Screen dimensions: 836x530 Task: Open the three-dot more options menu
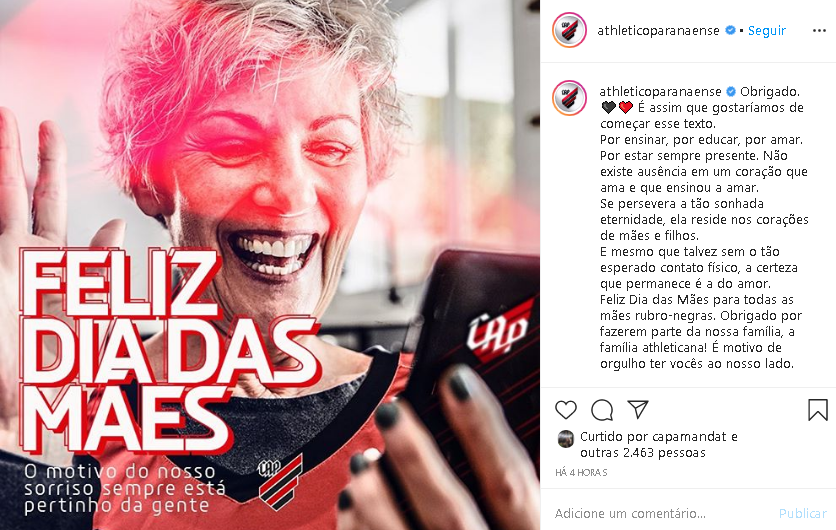point(819,30)
